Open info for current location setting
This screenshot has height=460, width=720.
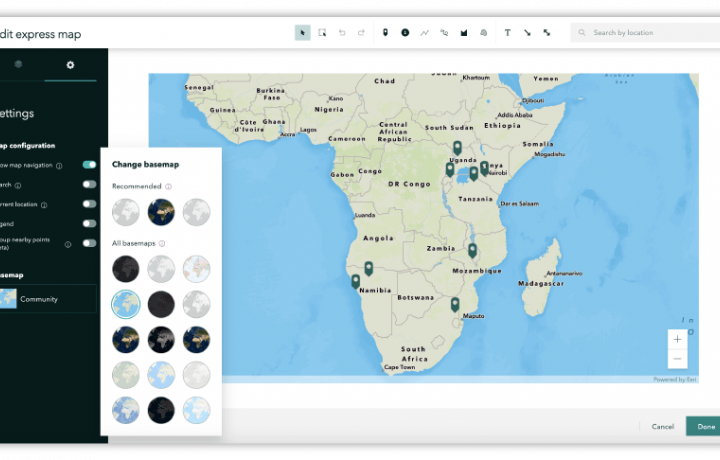44,205
